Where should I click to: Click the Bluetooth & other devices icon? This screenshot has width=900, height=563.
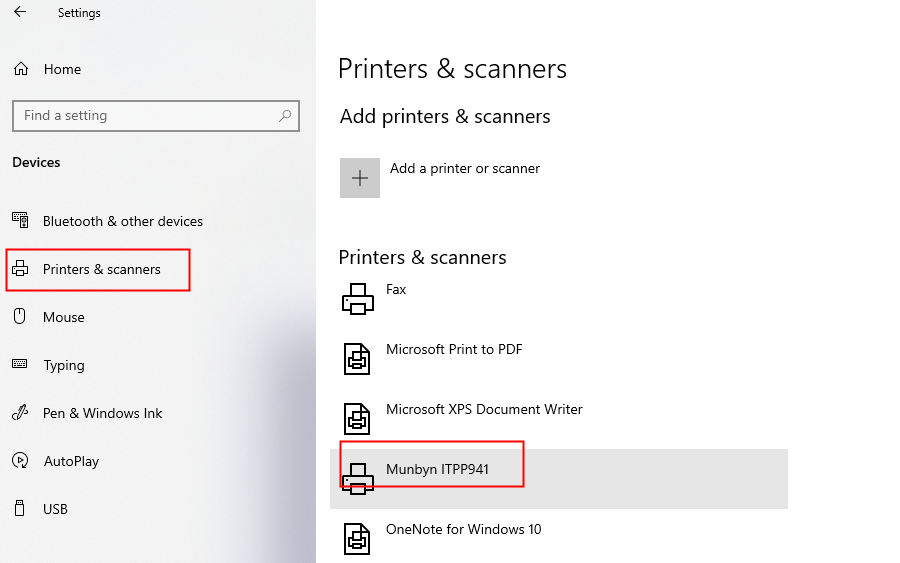[x=20, y=220]
